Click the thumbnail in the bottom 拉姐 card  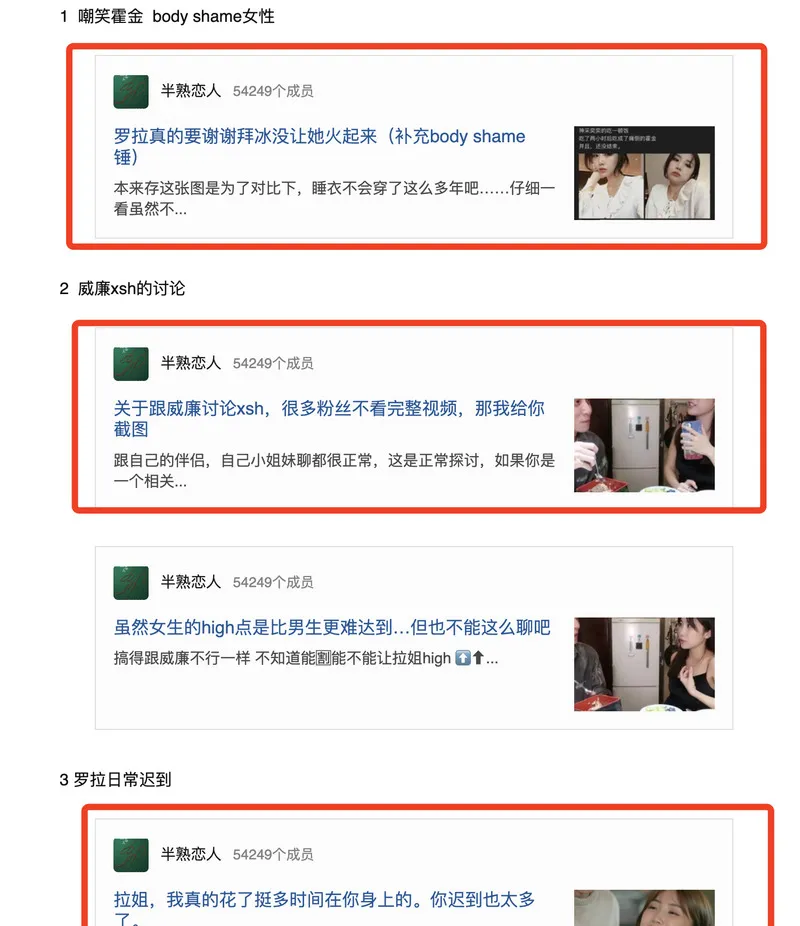click(644, 908)
